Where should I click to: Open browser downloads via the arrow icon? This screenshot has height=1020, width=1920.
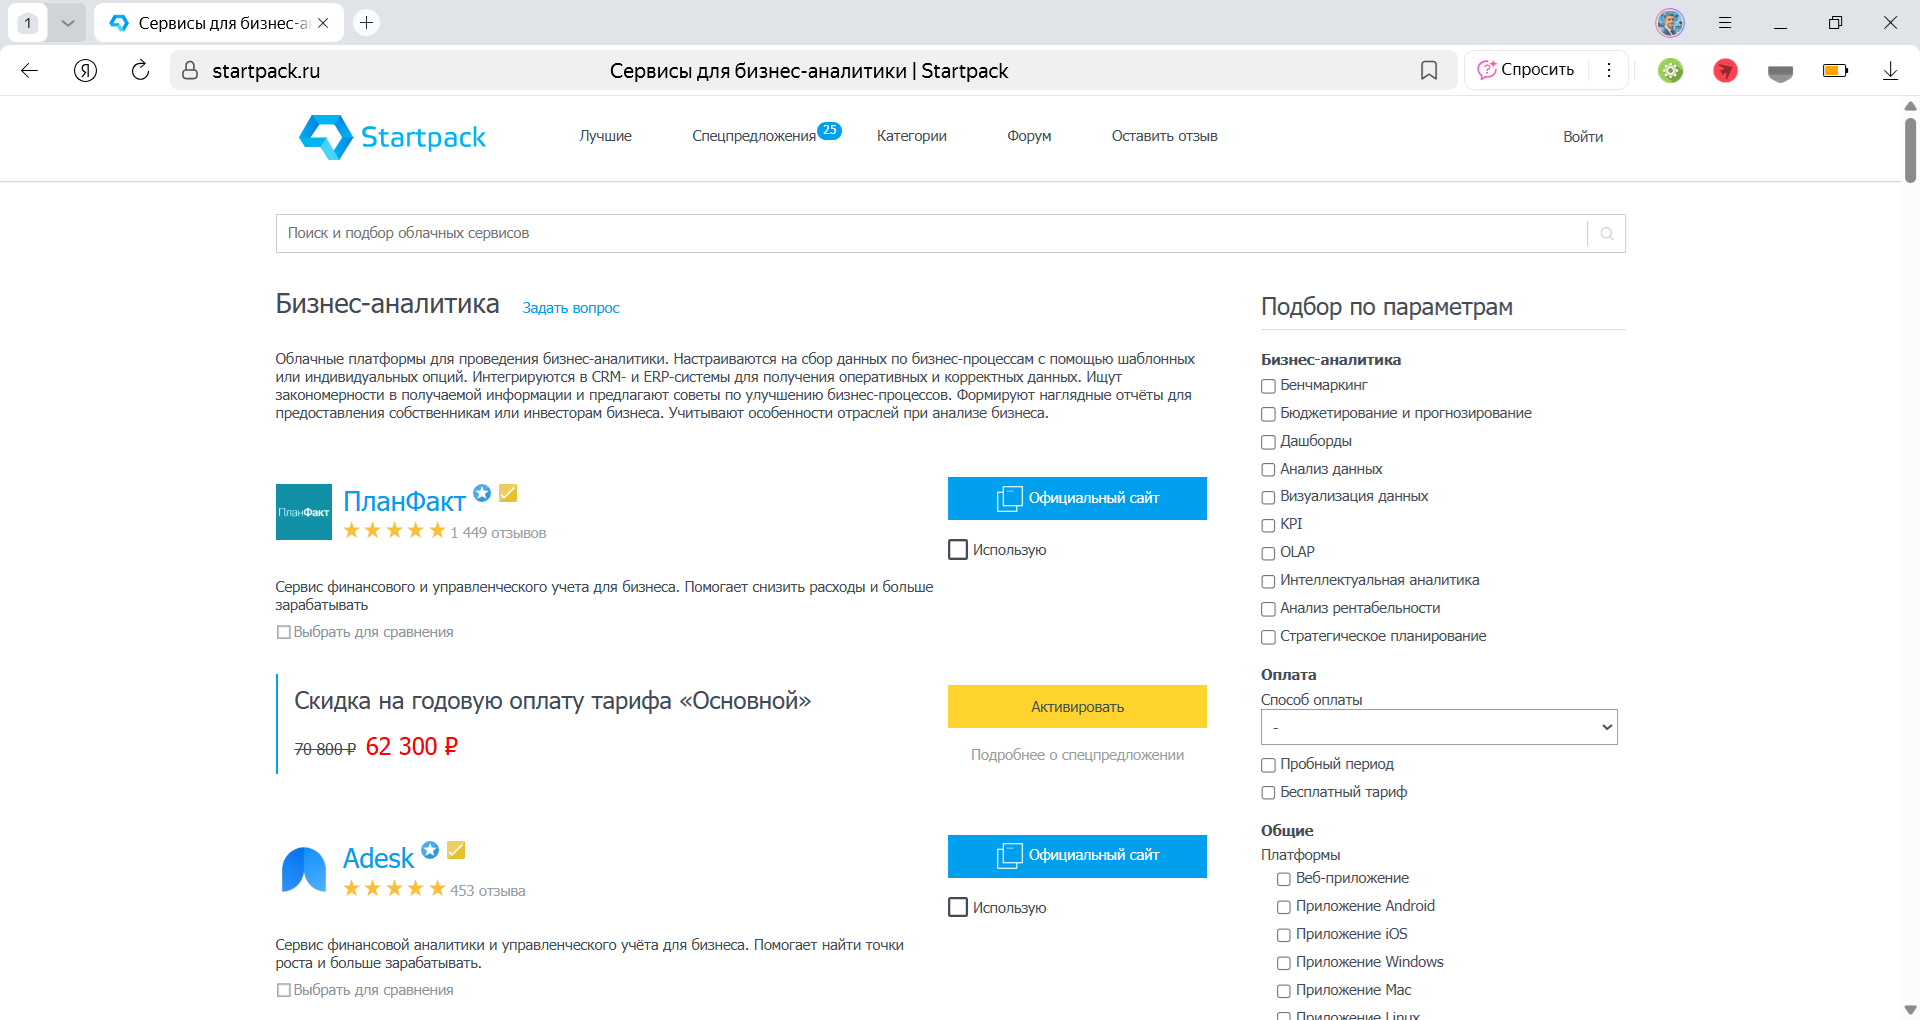[x=1890, y=70]
